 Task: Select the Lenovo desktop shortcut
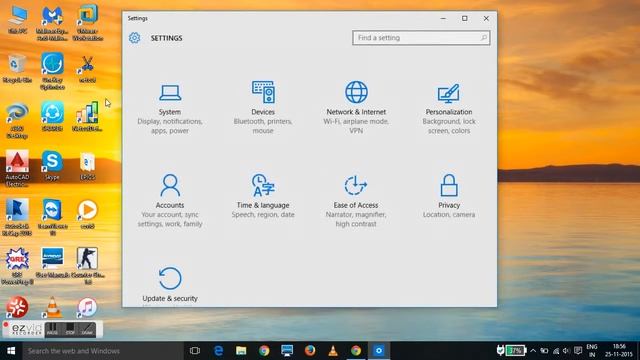(x=52, y=263)
